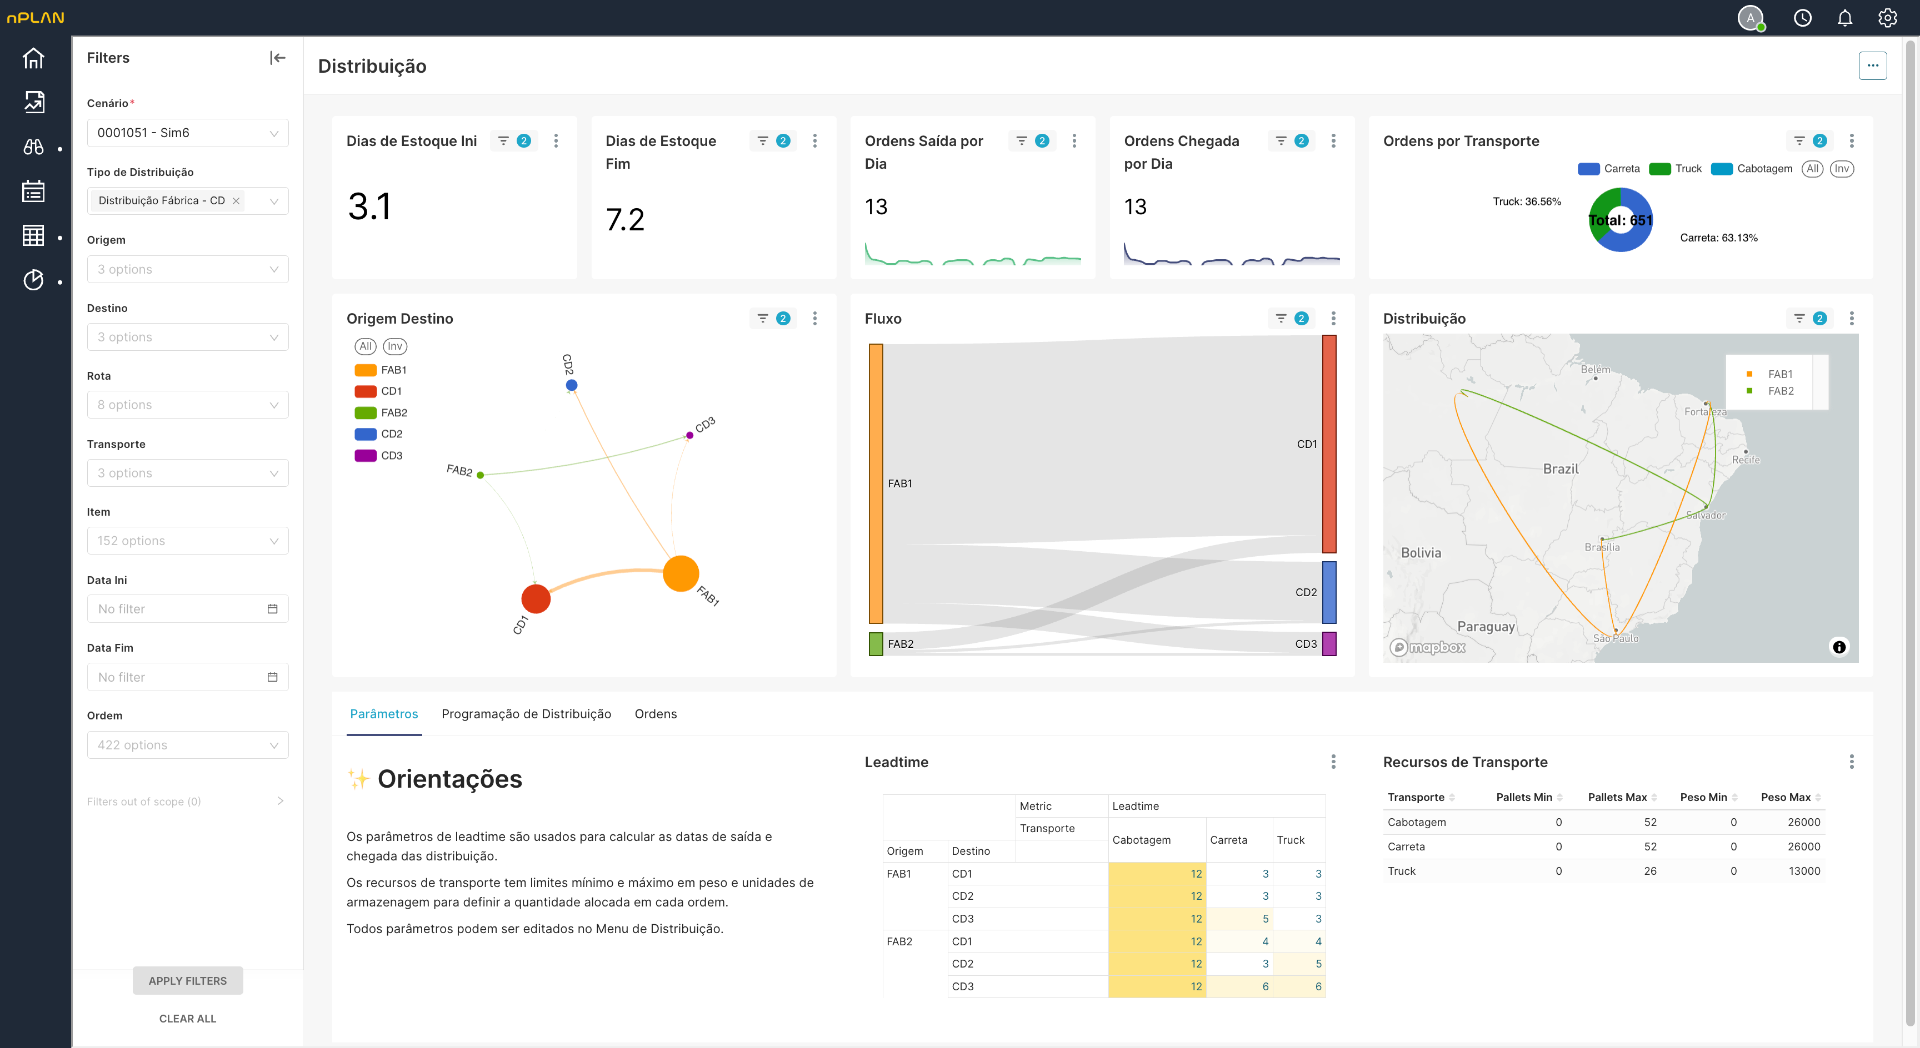
Task: Open the Home icon in the sidebar
Action: coord(34,59)
